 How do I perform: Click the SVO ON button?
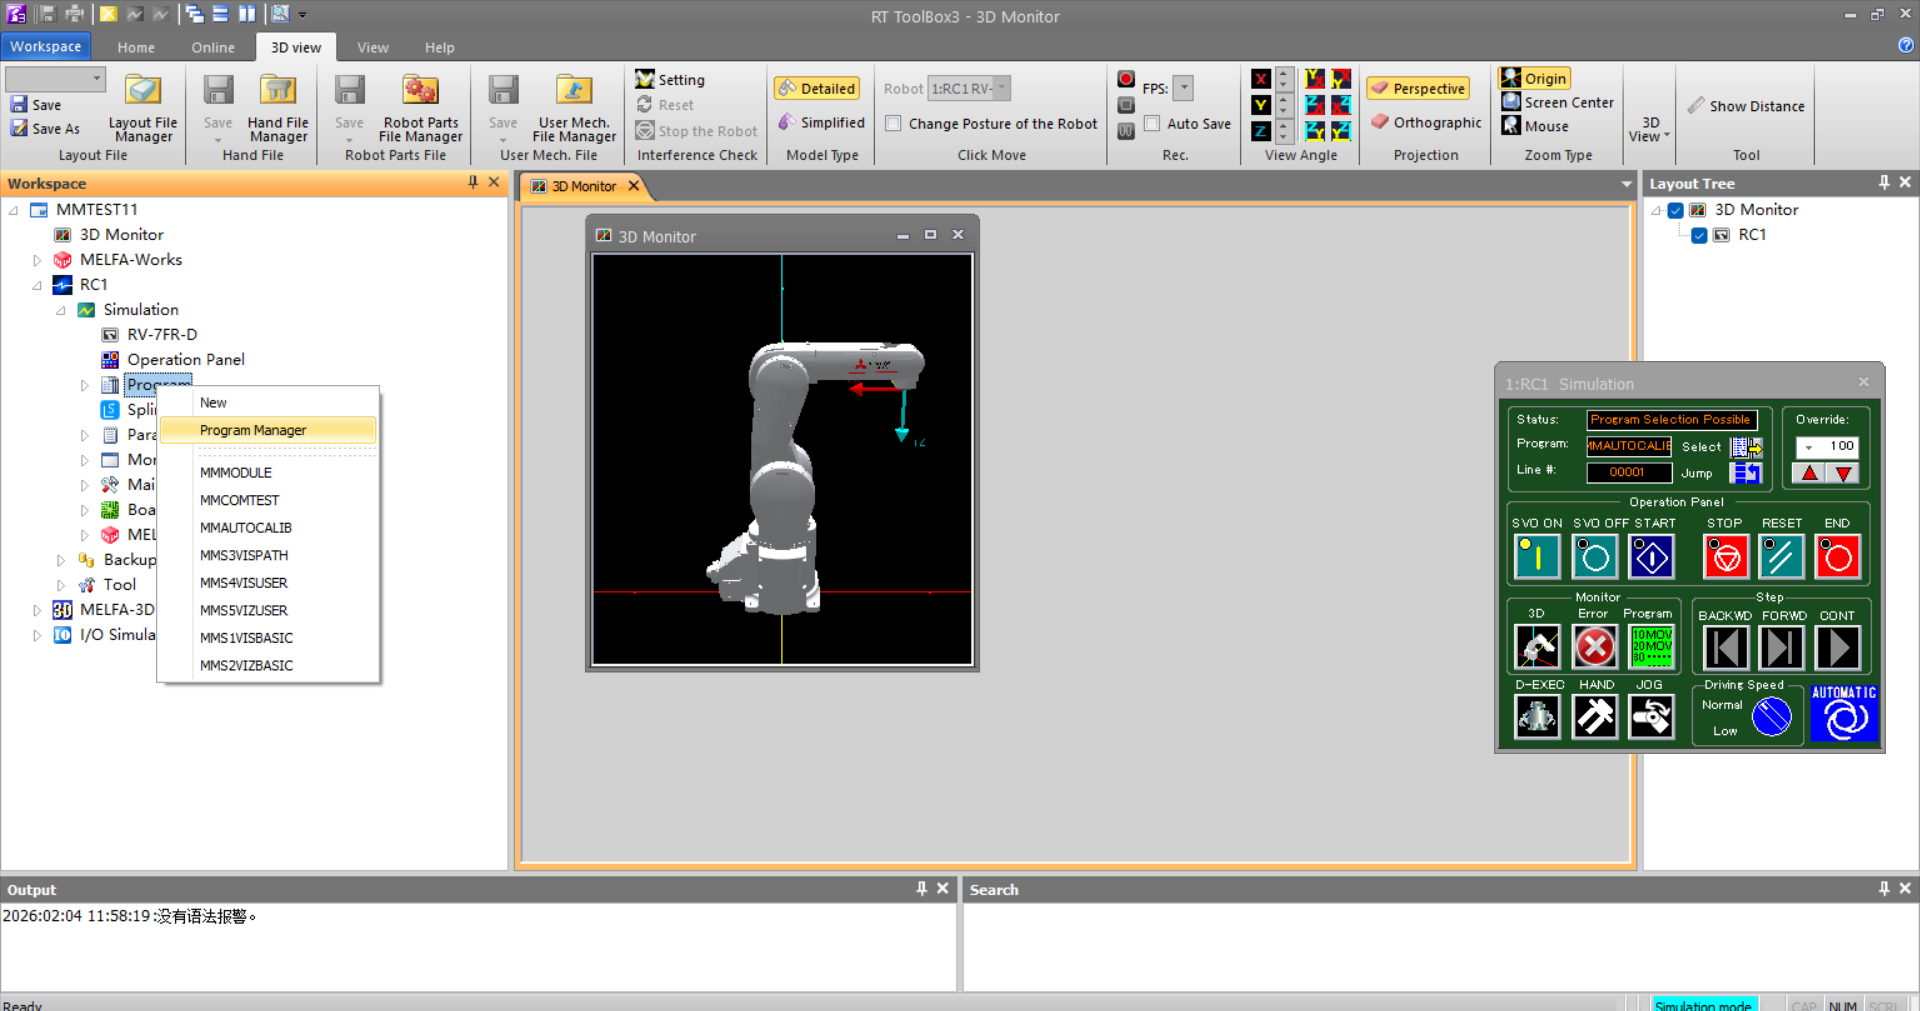[1537, 557]
